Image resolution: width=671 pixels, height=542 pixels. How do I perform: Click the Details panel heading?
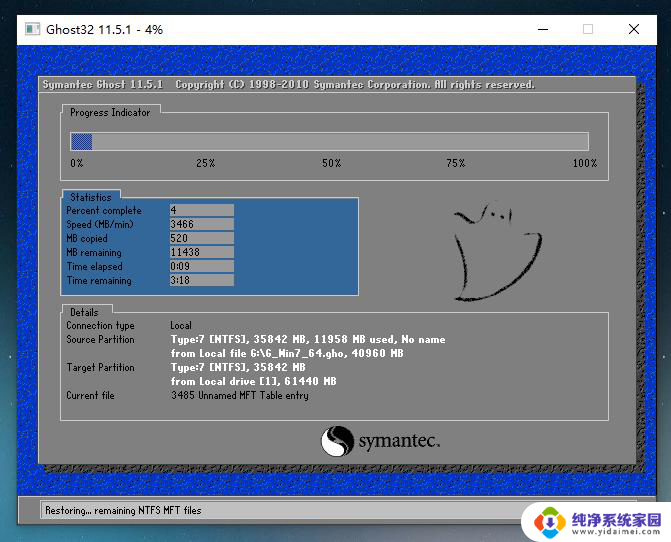tap(84, 312)
